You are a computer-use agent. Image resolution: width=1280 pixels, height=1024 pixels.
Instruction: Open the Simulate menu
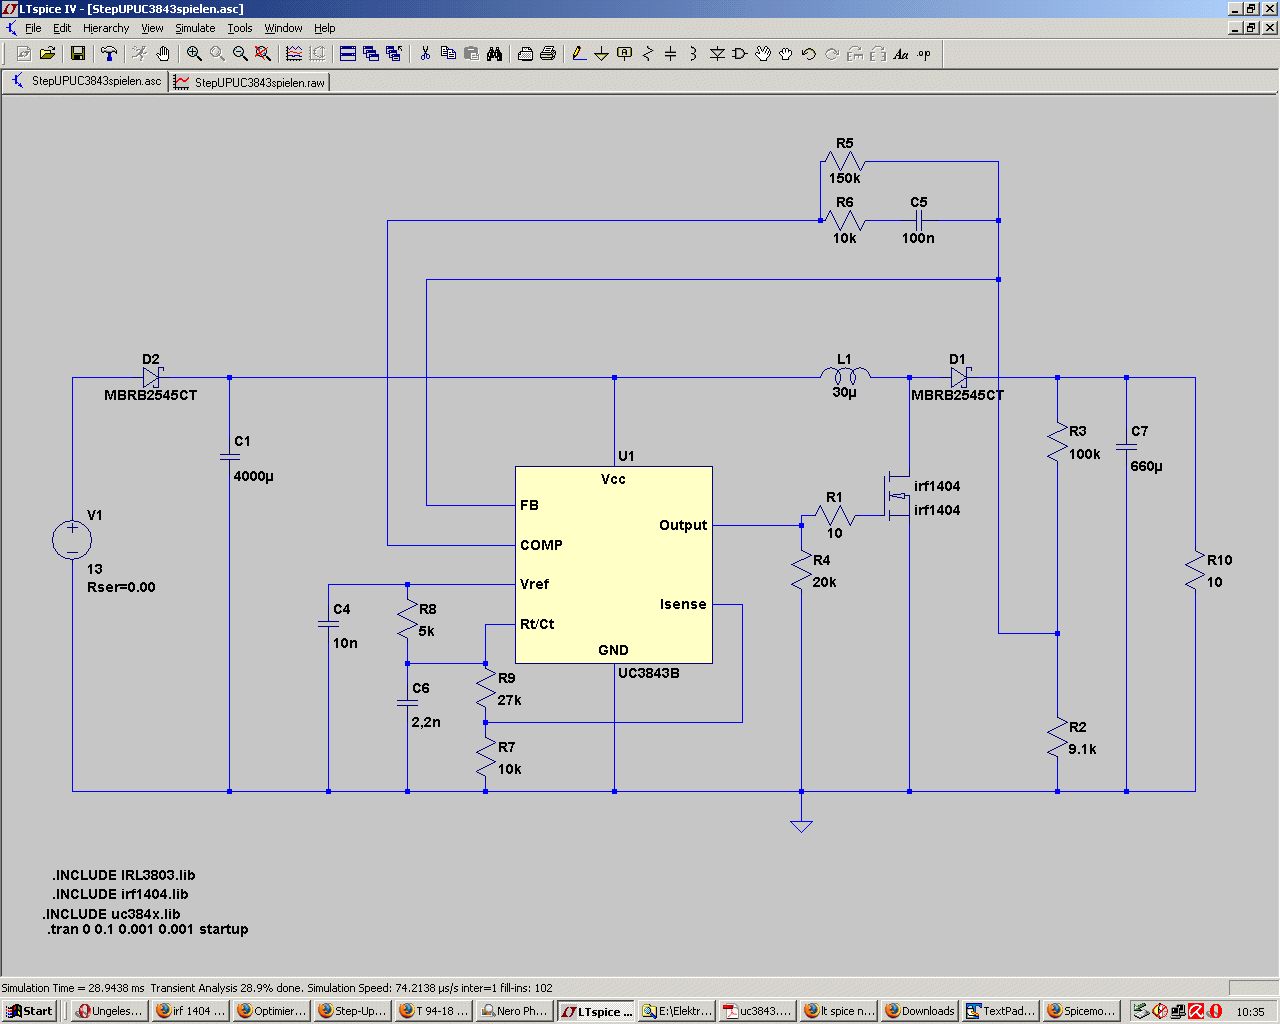click(x=195, y=28)
